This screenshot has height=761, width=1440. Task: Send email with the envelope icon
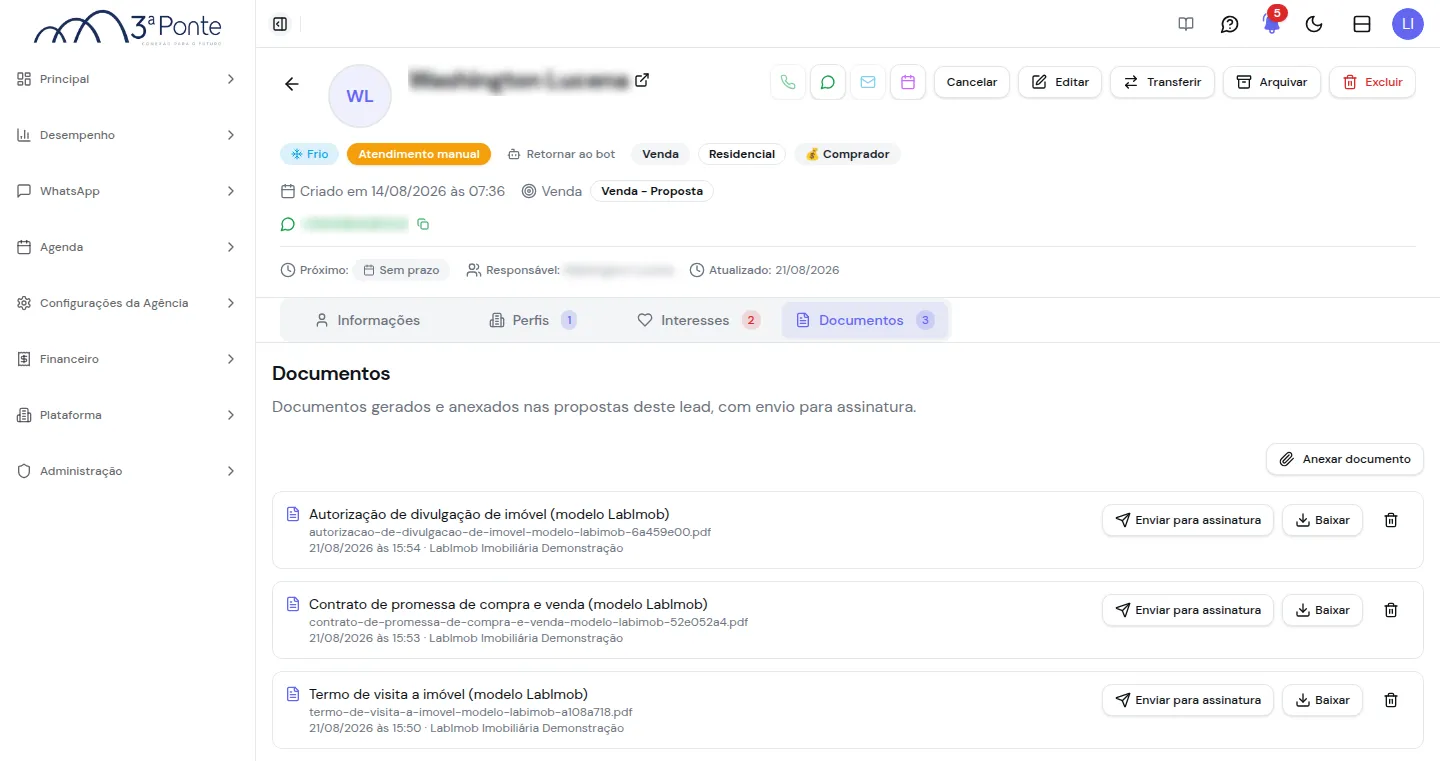pyautogui.click(x=868, y=82)
